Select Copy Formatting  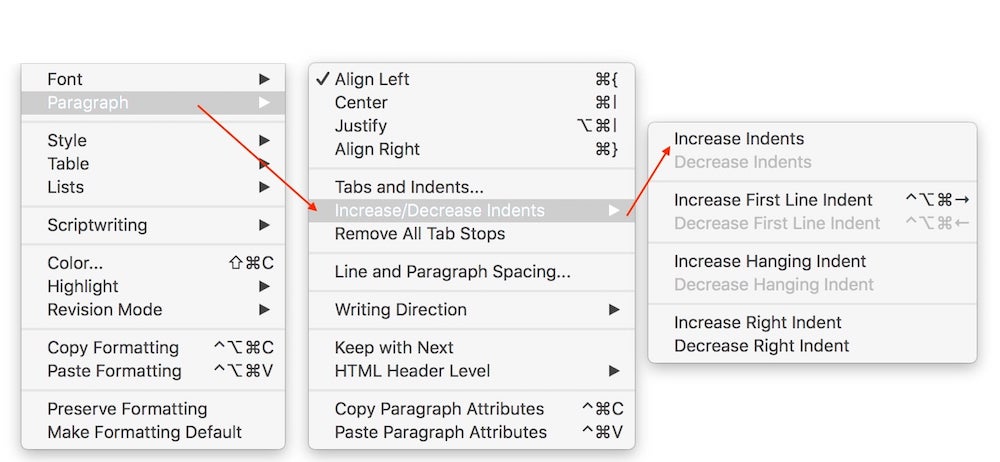(113, 348)
